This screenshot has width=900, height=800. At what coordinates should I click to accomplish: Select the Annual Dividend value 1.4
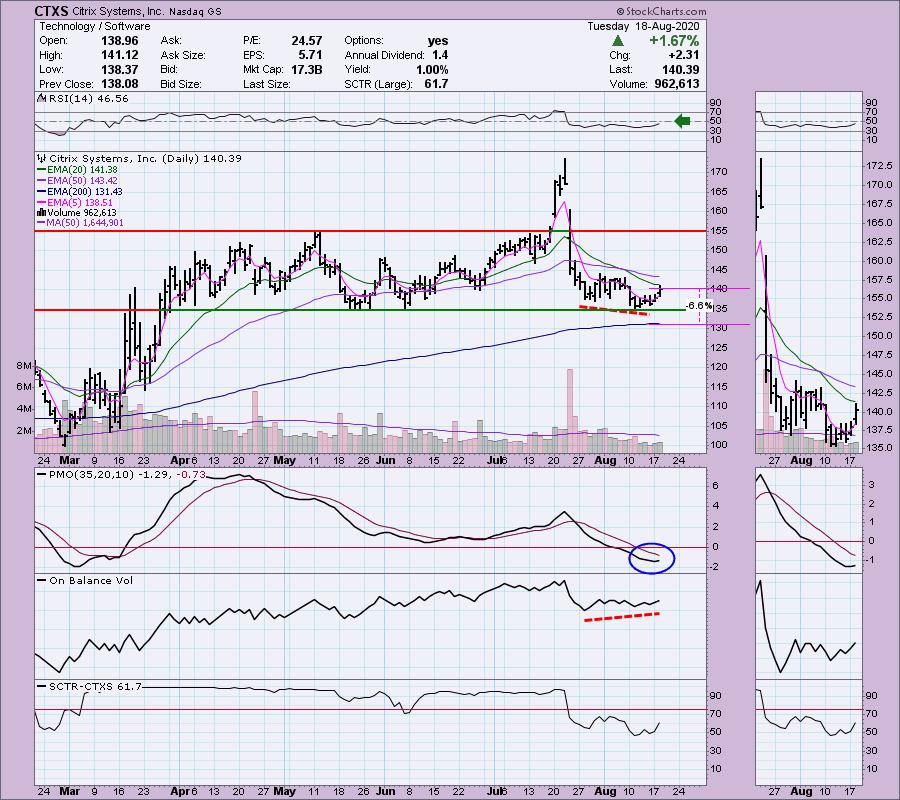click(440, 55)
